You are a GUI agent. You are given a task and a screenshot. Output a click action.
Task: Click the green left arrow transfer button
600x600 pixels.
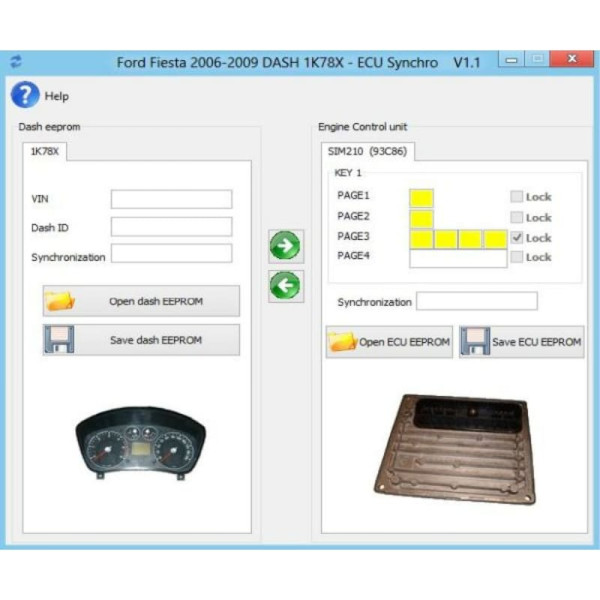click(286, 286)
